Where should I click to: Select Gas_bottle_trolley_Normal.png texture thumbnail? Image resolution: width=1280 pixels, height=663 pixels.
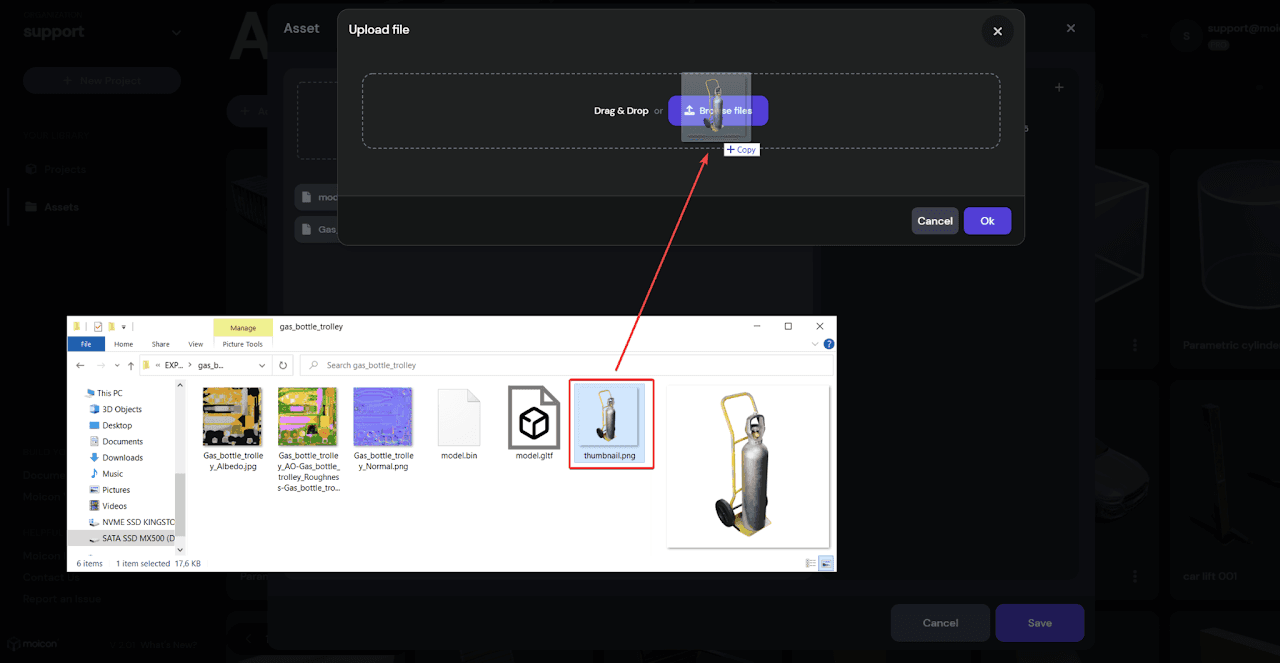(x=383, y=416)
